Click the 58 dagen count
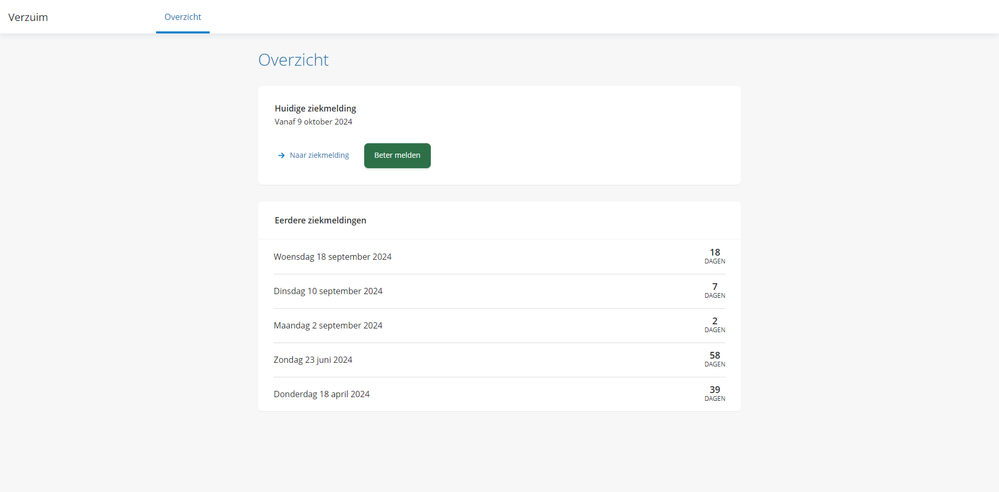Screen dimensions: 999x492 (714, 359)
